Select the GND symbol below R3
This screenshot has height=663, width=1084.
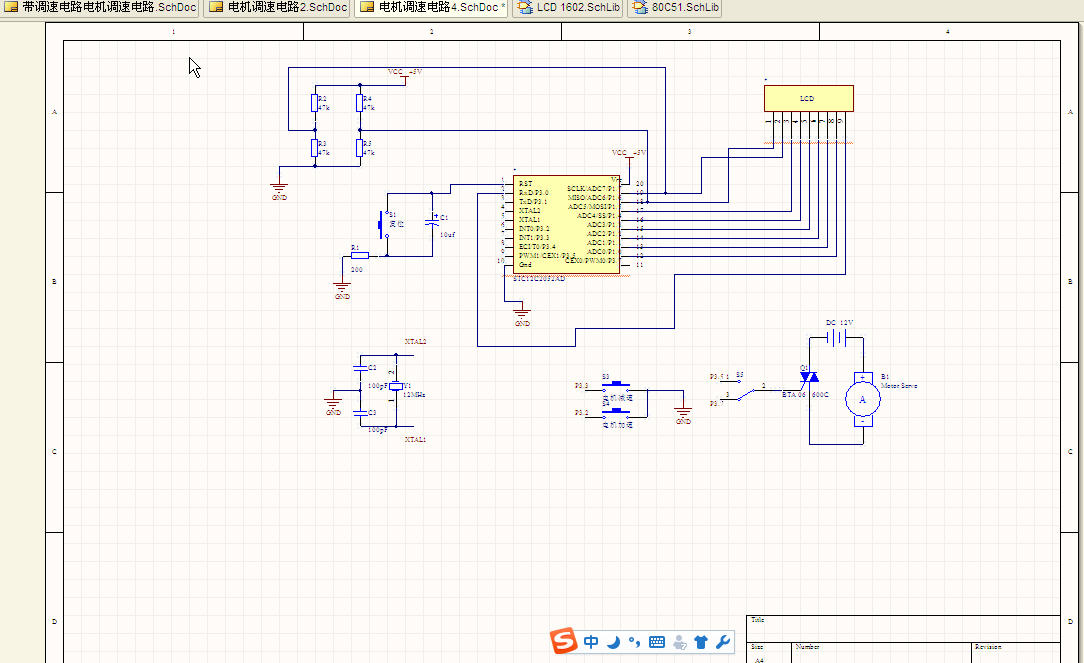point(279,191)
